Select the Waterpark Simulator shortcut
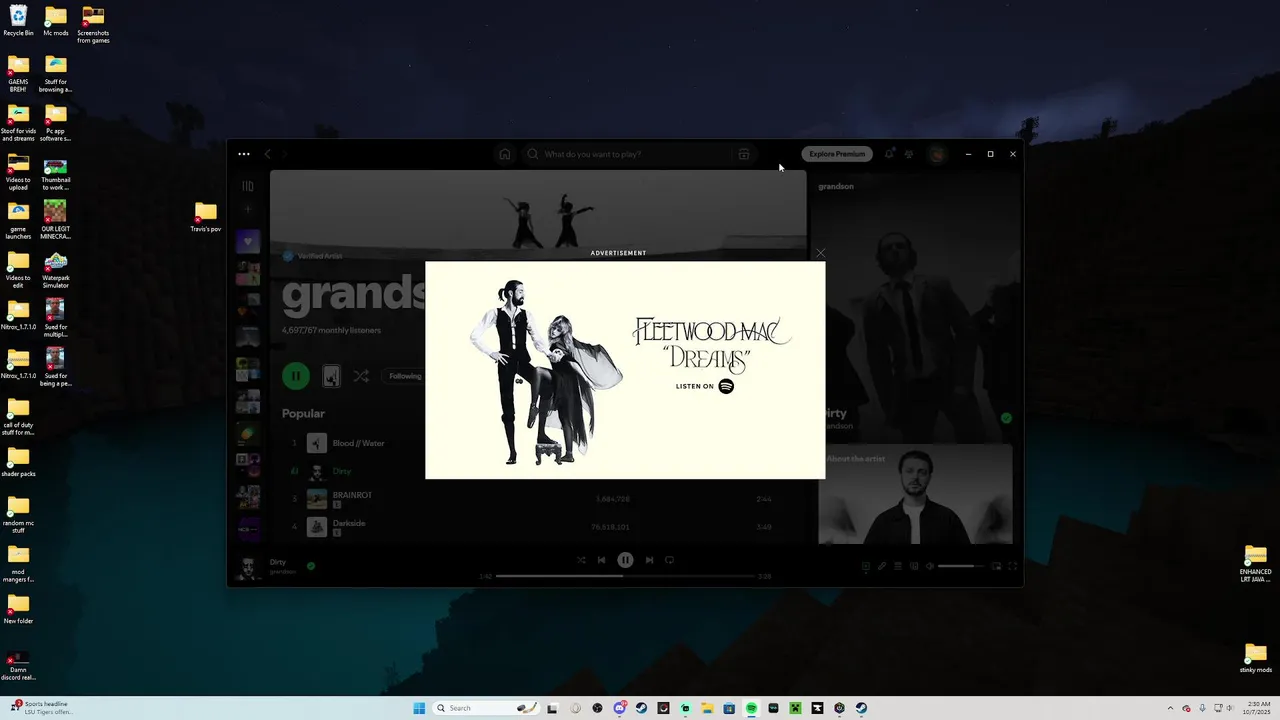Viewport: 1280px width, 720px height. (56, 271)
